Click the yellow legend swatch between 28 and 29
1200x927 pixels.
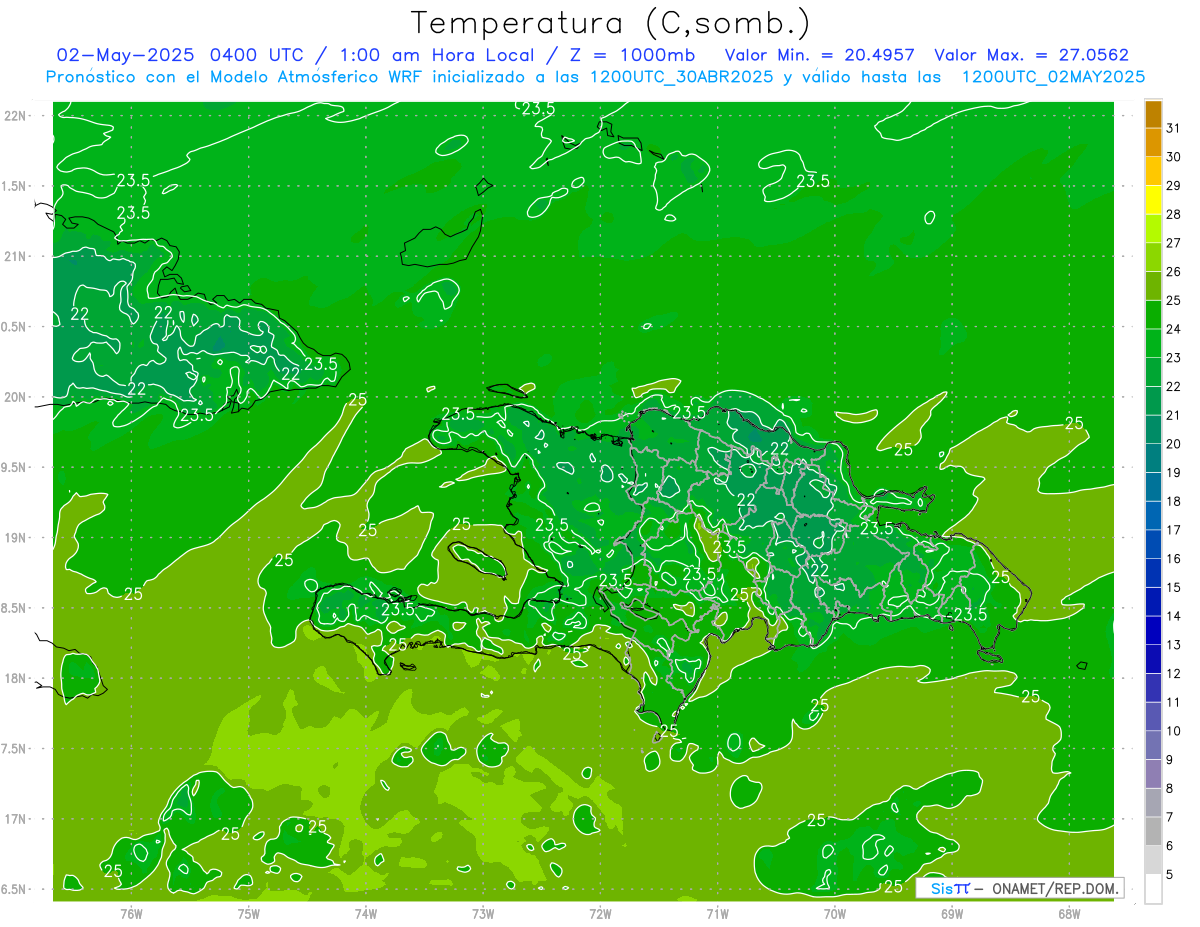coord(1153,200)
